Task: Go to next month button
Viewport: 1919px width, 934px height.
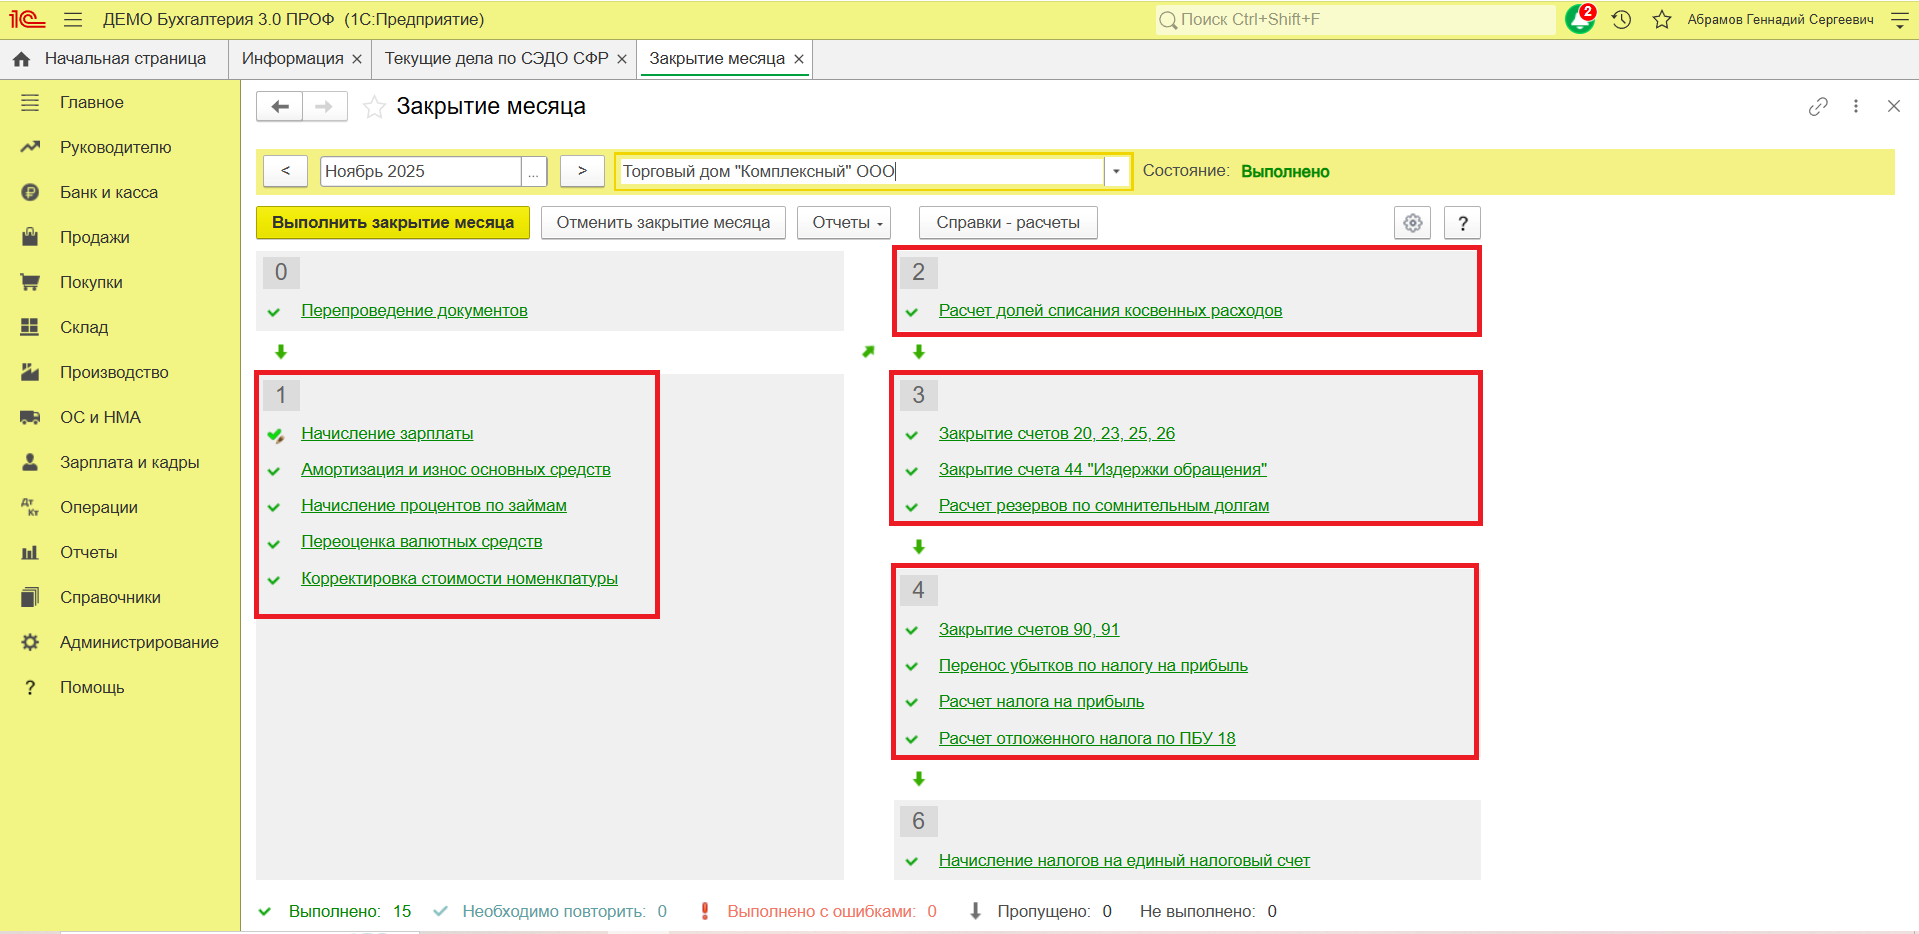Action: click(582, 171)
